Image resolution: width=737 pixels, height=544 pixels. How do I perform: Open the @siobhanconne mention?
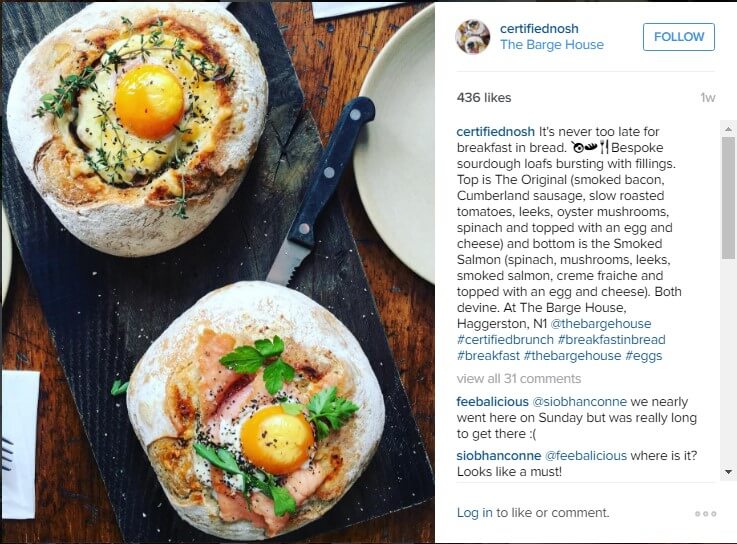(579, 402)
